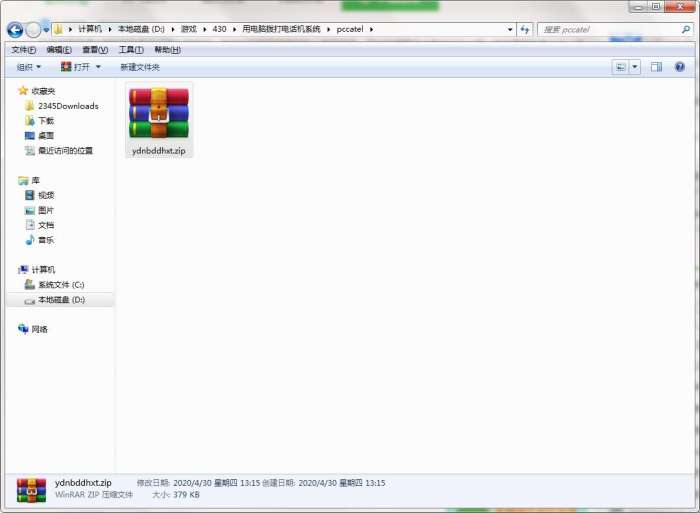This screenshot has width=700, height=513.
Task: Open the 工具(T) menu
Action: click(x=131, y=50)
